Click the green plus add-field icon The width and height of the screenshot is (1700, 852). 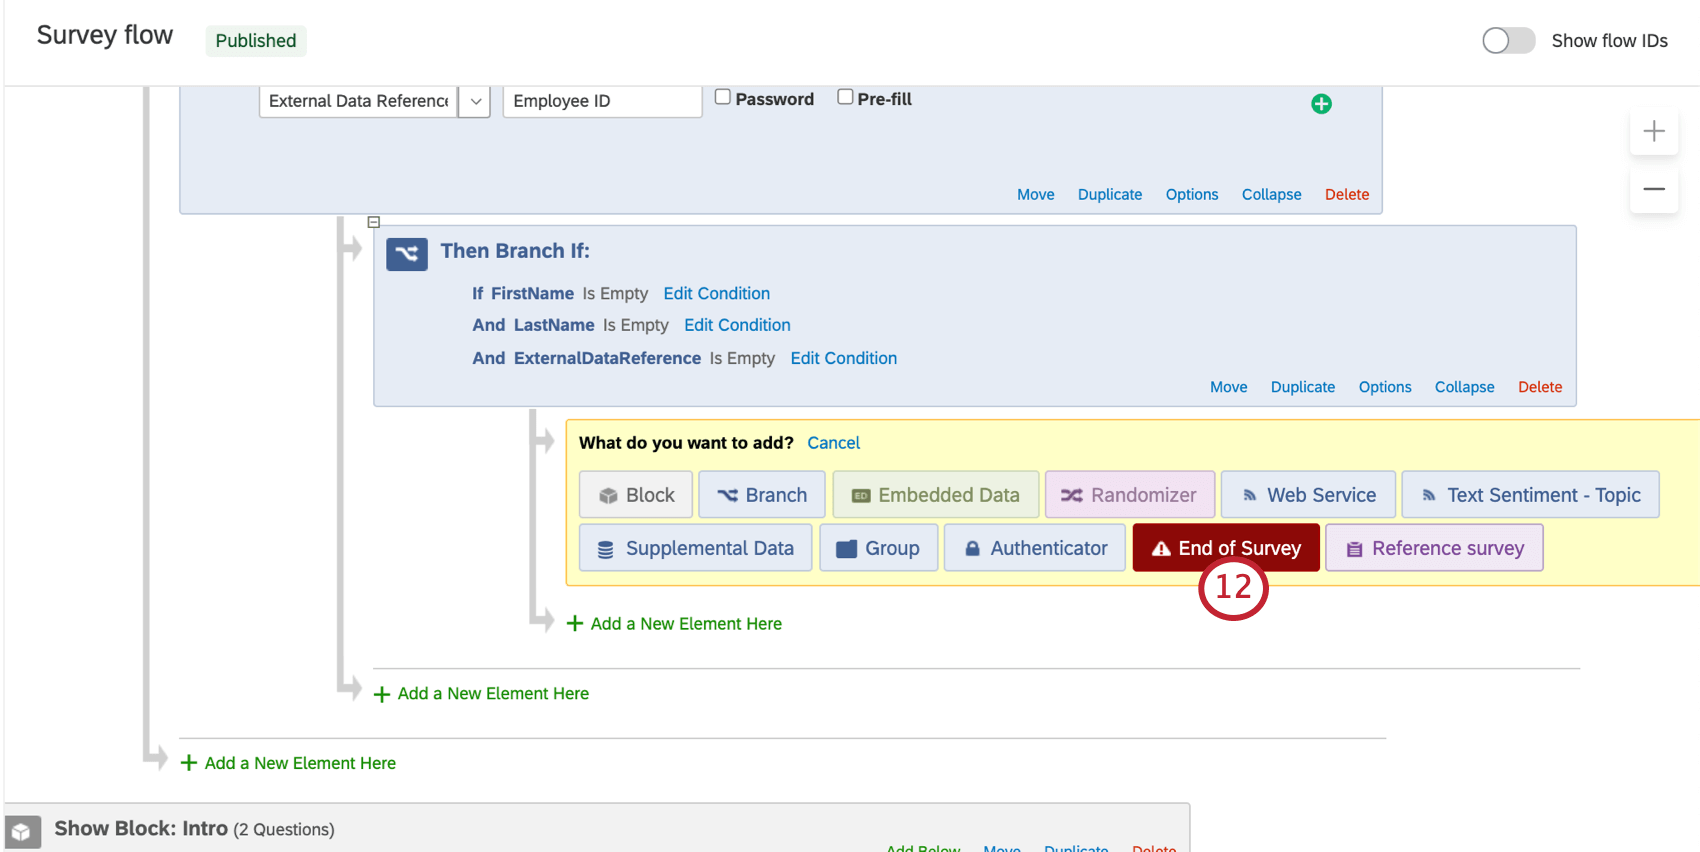pyautogui.click(x=1321, y=104)
